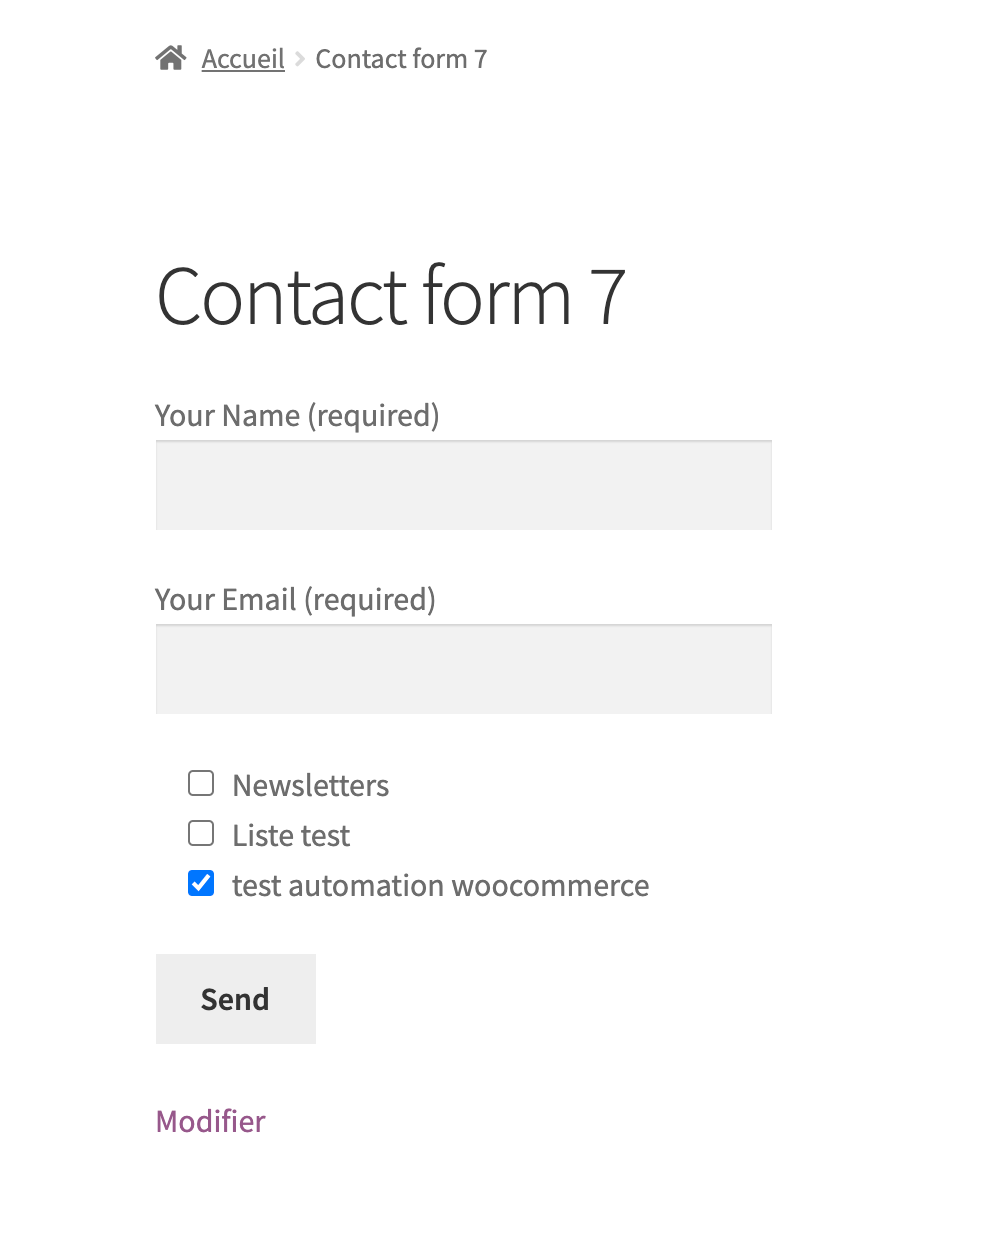Uncheck the test automation woocommerce checkbox
Viewport: 1006px width, 1252px height.
tap(201, 883)
